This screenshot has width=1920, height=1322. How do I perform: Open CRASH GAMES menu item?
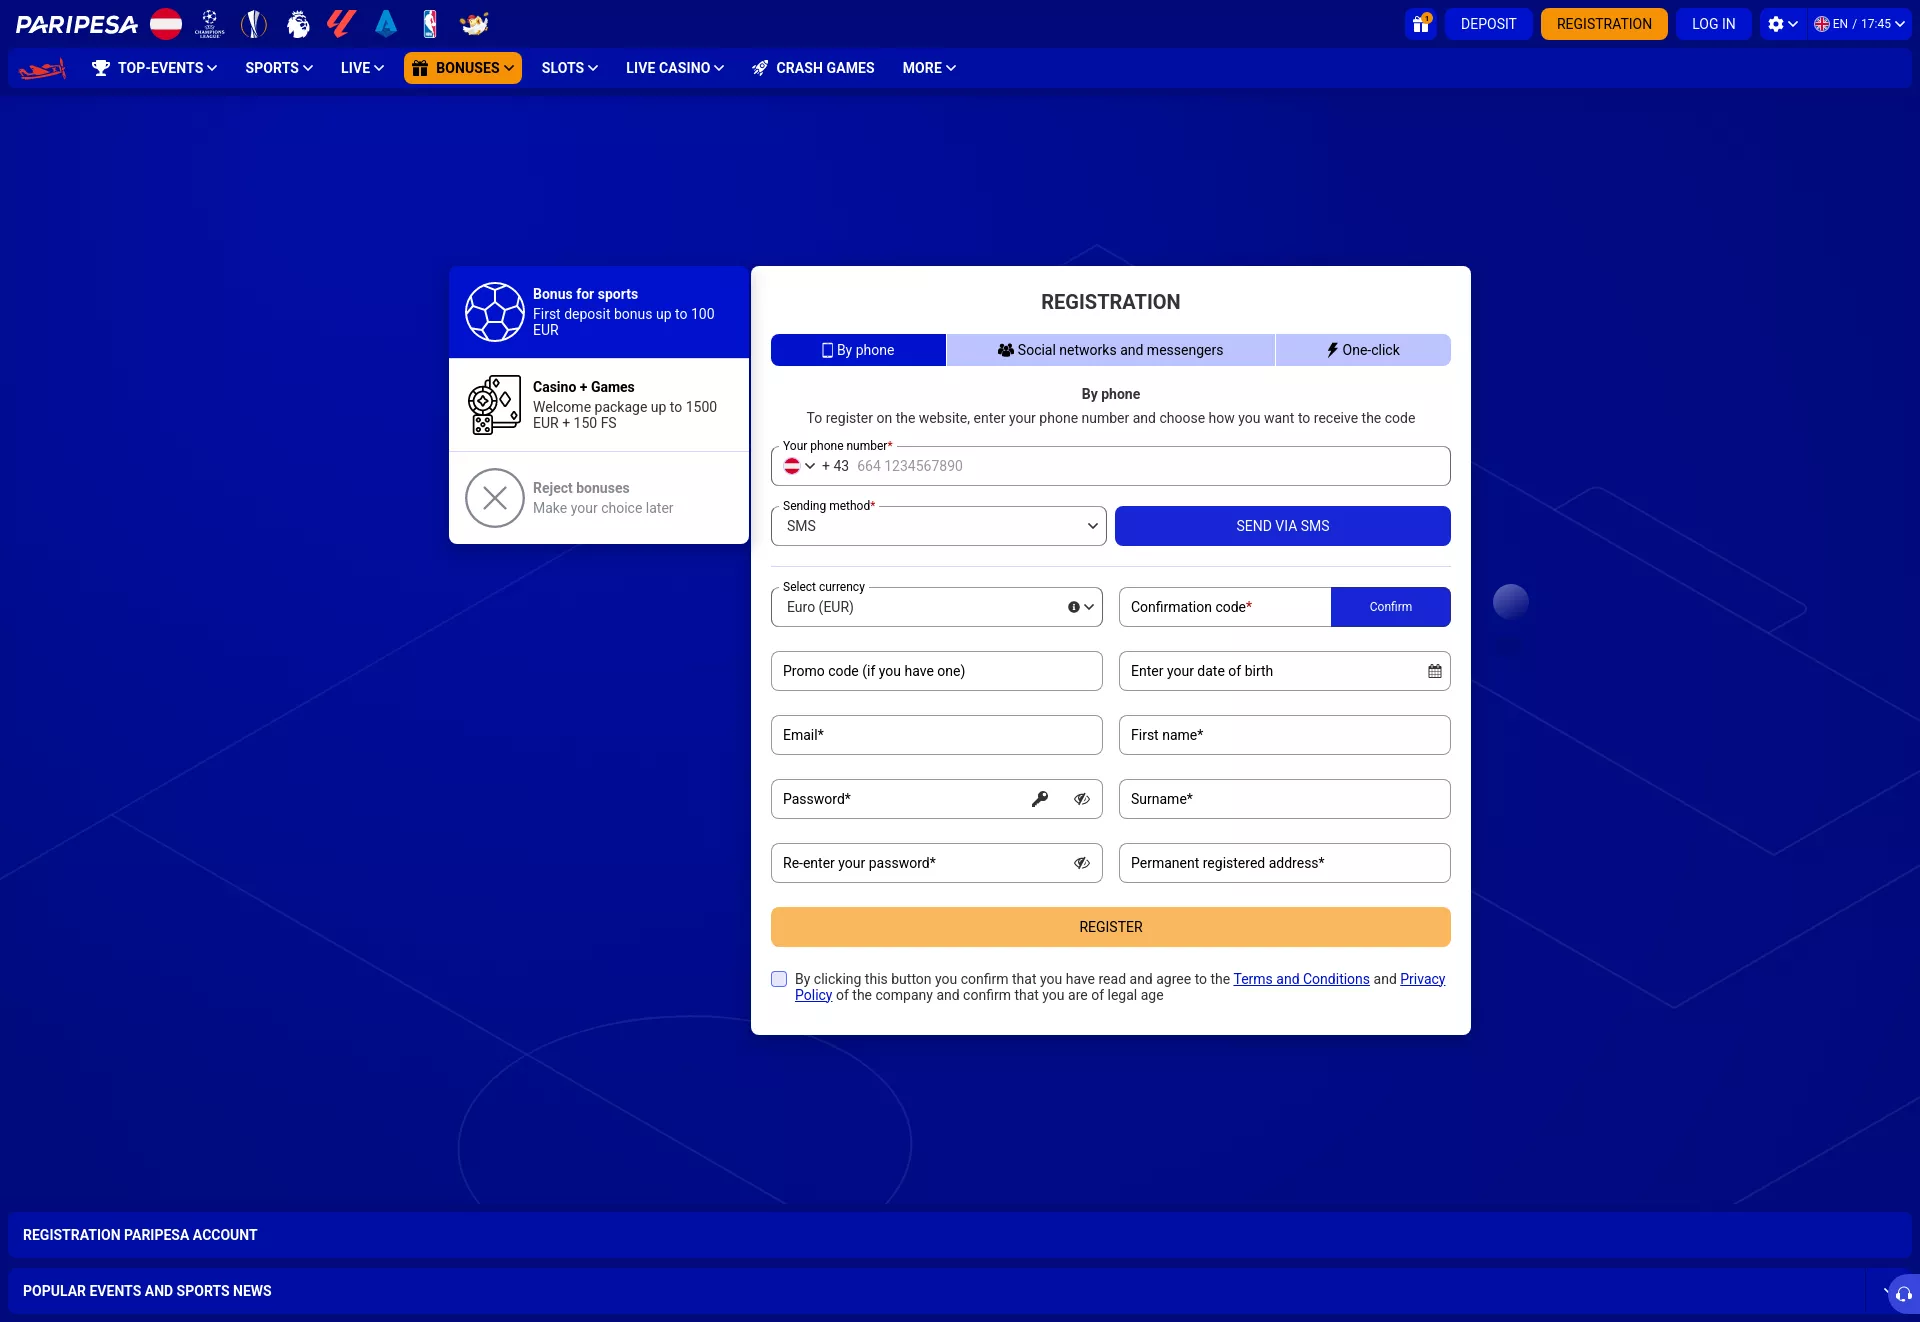[x=813, y=68]
